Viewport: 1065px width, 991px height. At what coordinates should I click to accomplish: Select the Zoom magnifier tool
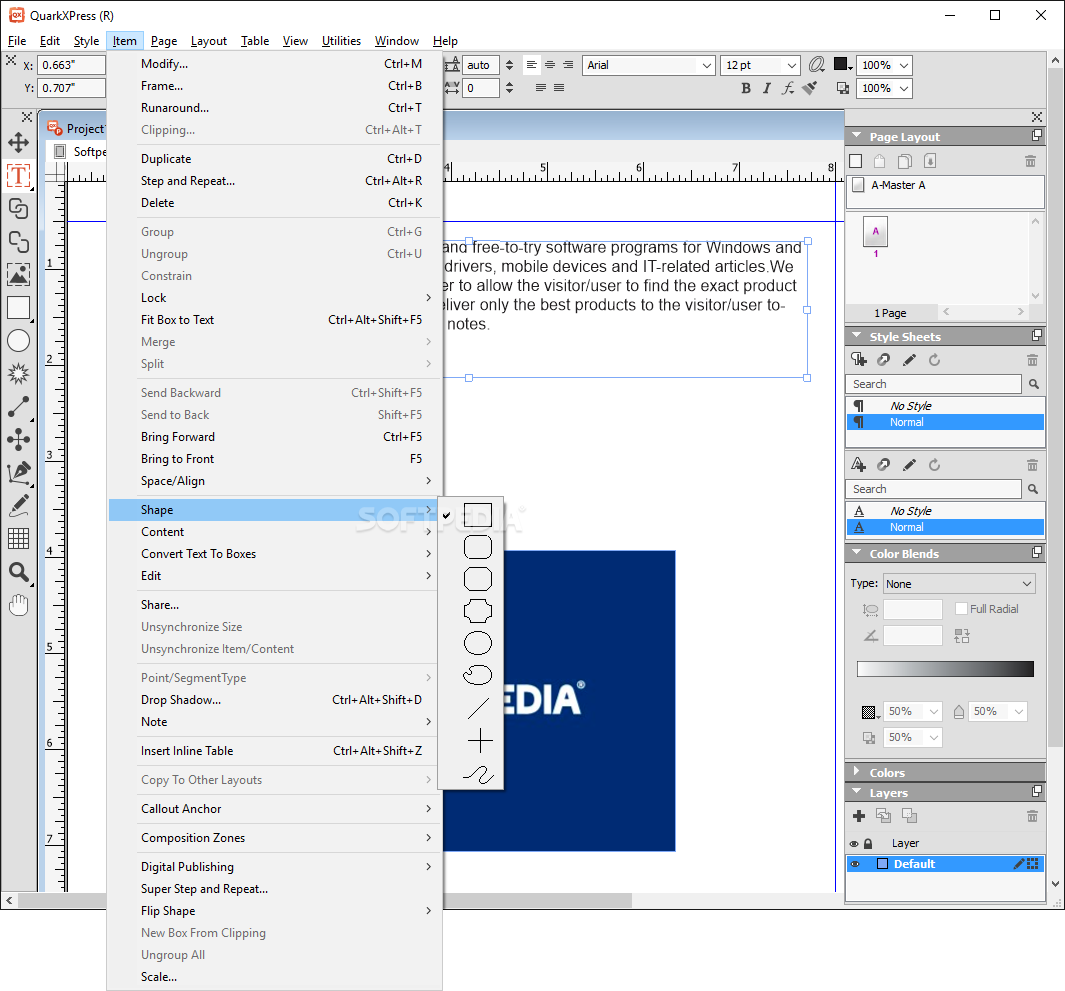18,572
